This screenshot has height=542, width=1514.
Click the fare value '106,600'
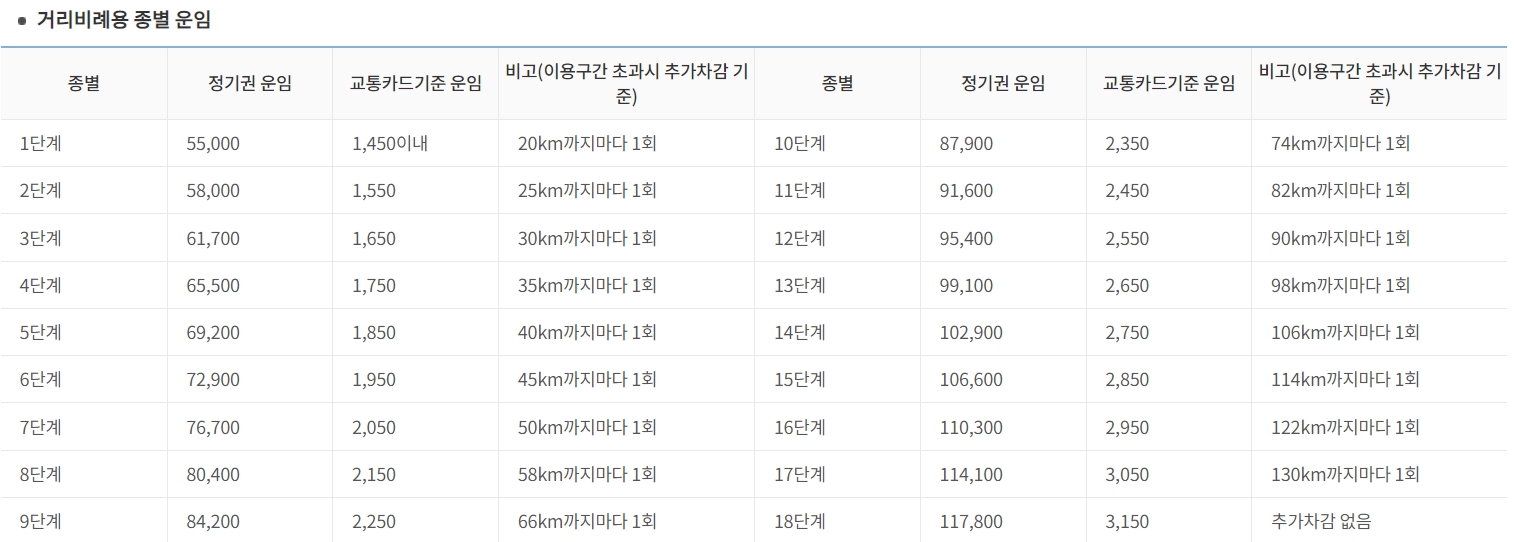point(971,380)
